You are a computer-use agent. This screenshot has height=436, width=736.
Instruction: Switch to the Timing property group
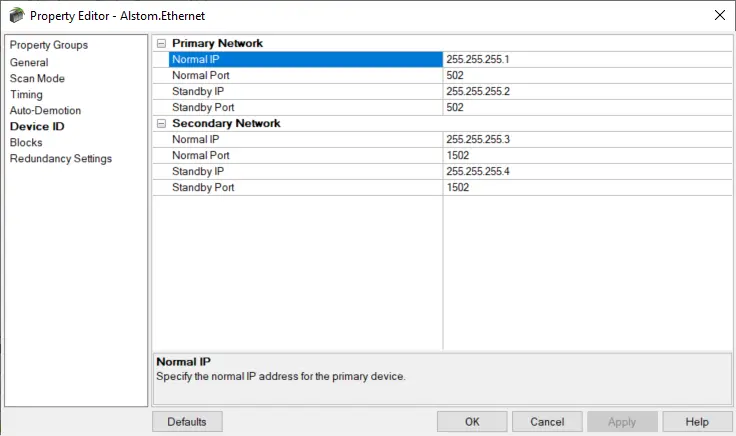[x=26, y=94]
